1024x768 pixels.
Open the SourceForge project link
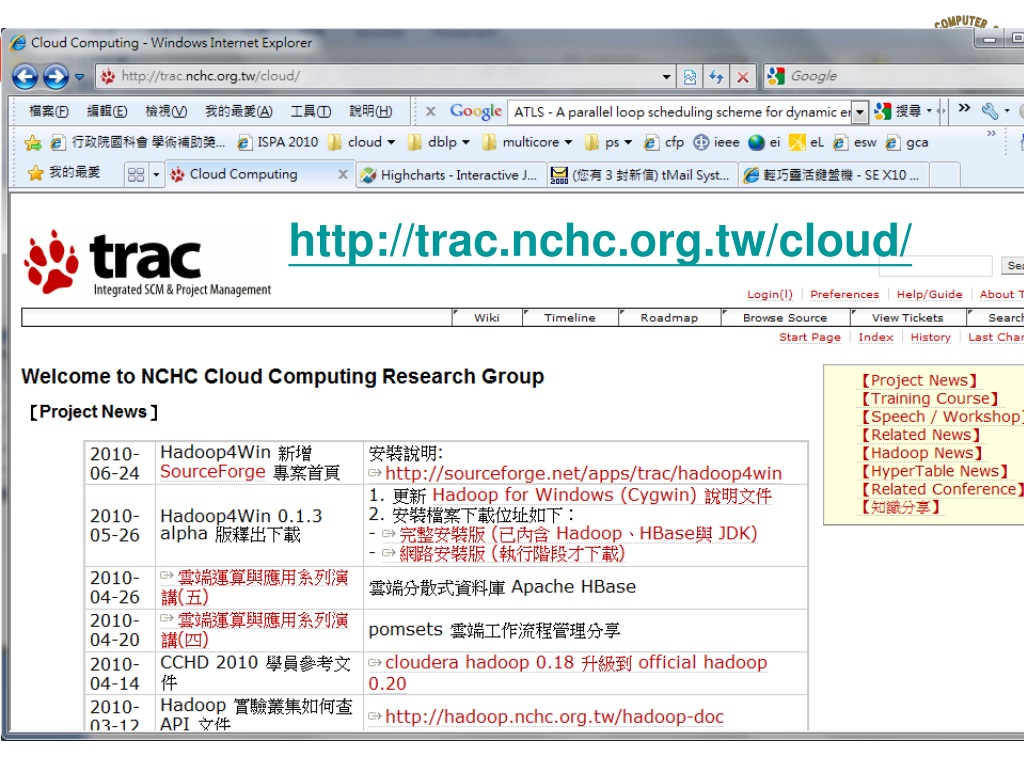click(213, 472)
